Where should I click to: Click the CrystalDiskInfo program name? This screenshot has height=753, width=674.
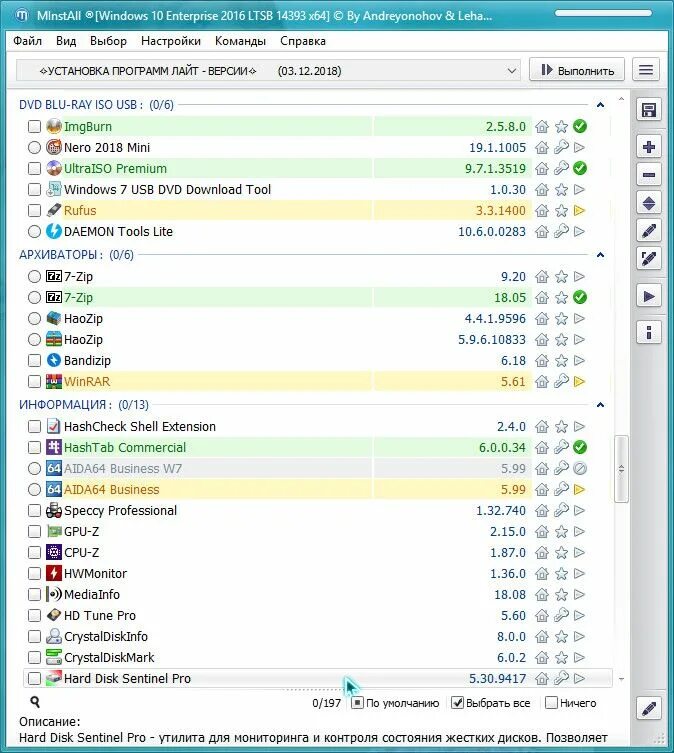[106, 636]
